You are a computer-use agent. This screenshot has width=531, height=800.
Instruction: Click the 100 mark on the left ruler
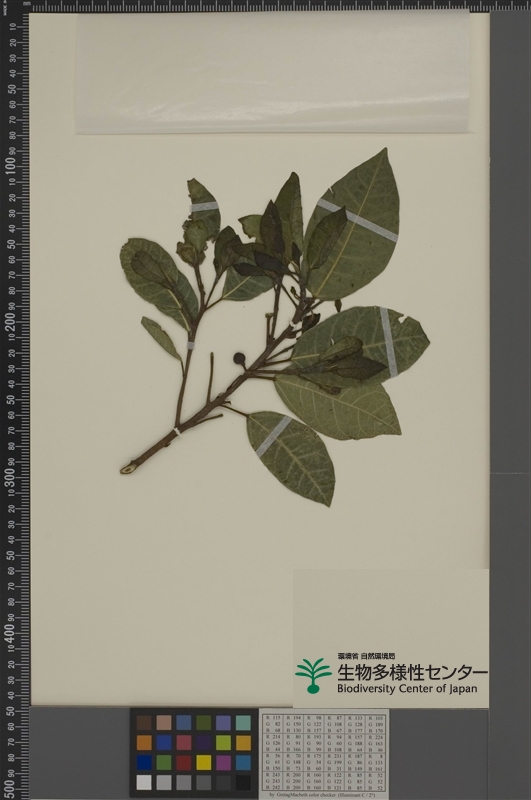point(10,166)
